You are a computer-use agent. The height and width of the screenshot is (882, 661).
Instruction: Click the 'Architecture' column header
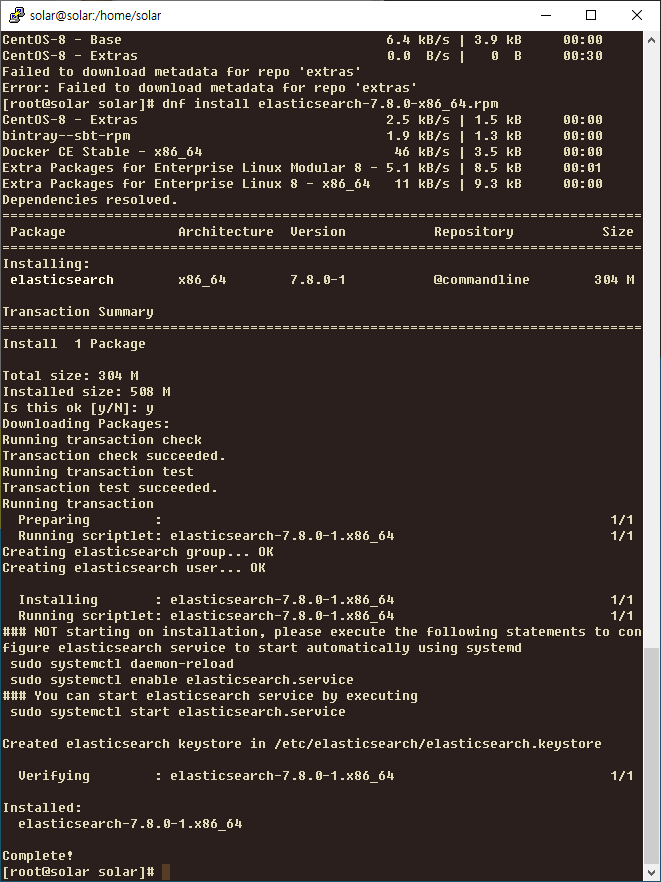pos(226,232)
